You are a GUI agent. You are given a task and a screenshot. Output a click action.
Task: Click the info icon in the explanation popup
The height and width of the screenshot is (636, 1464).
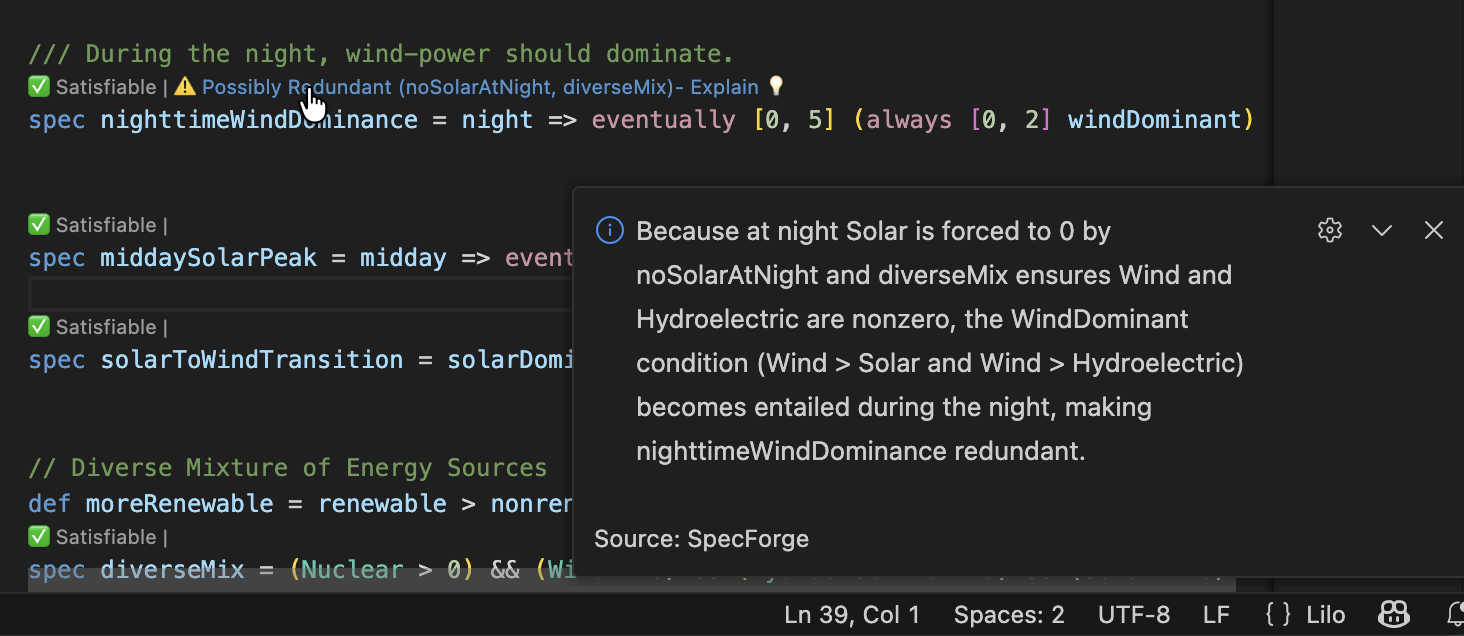[610, 230]
